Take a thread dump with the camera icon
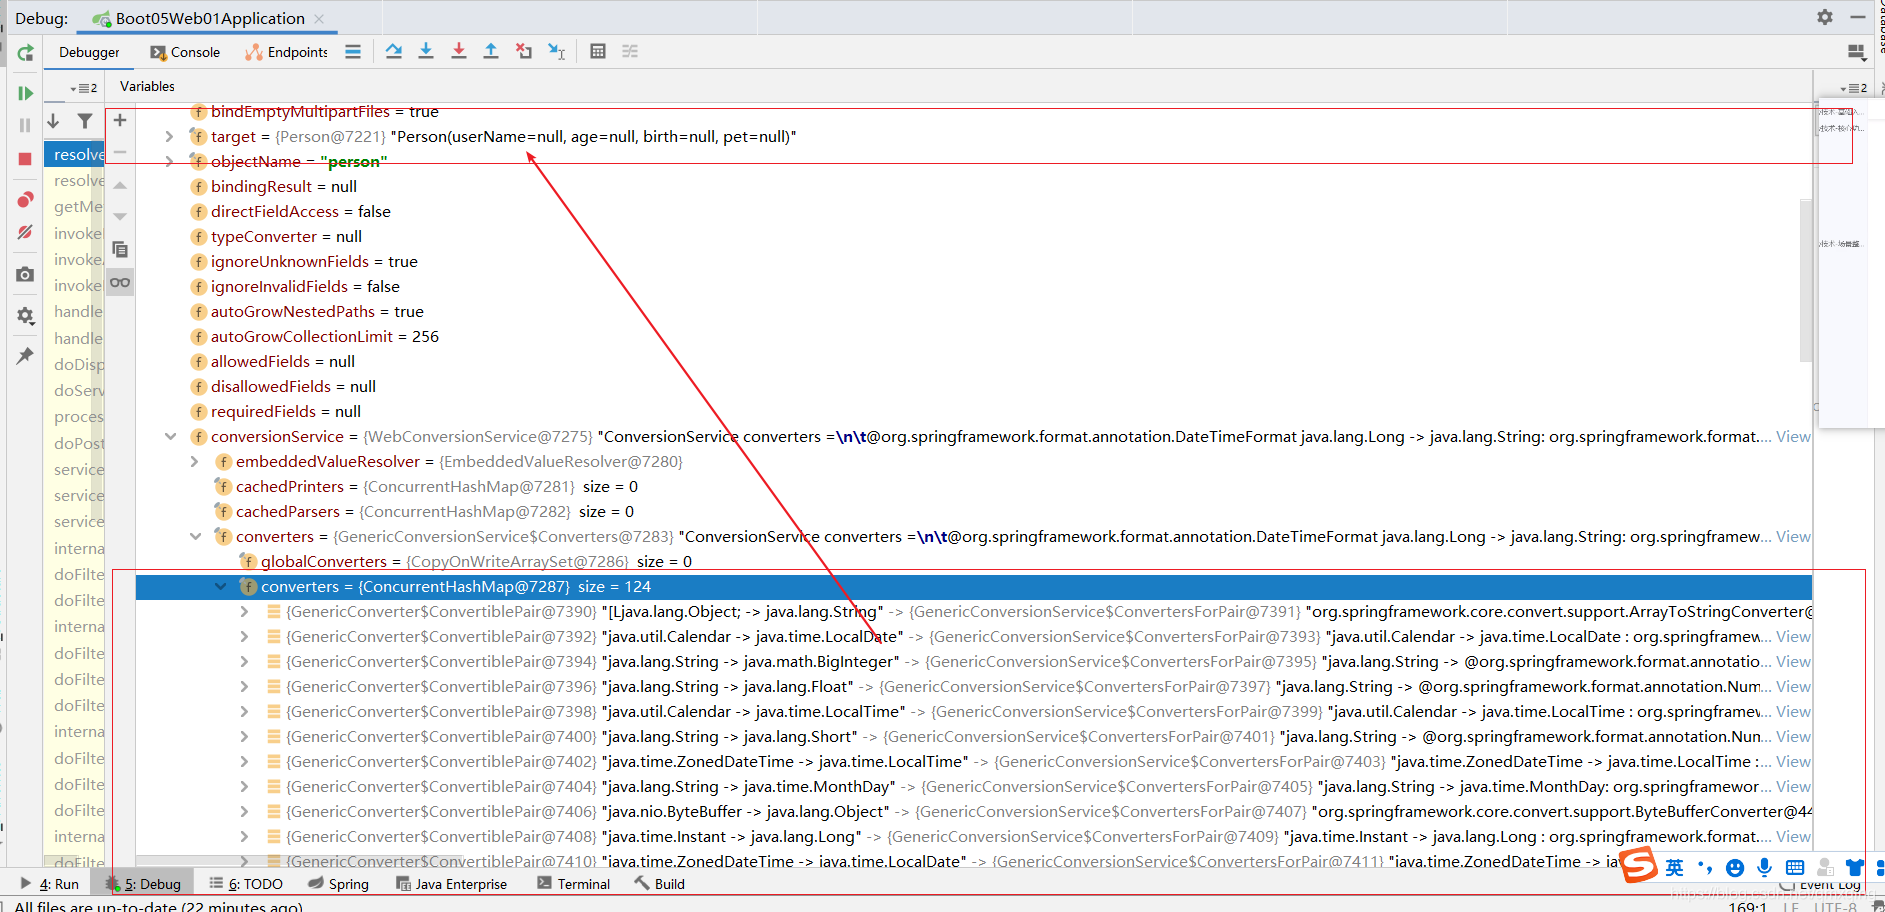 [25, 274]
